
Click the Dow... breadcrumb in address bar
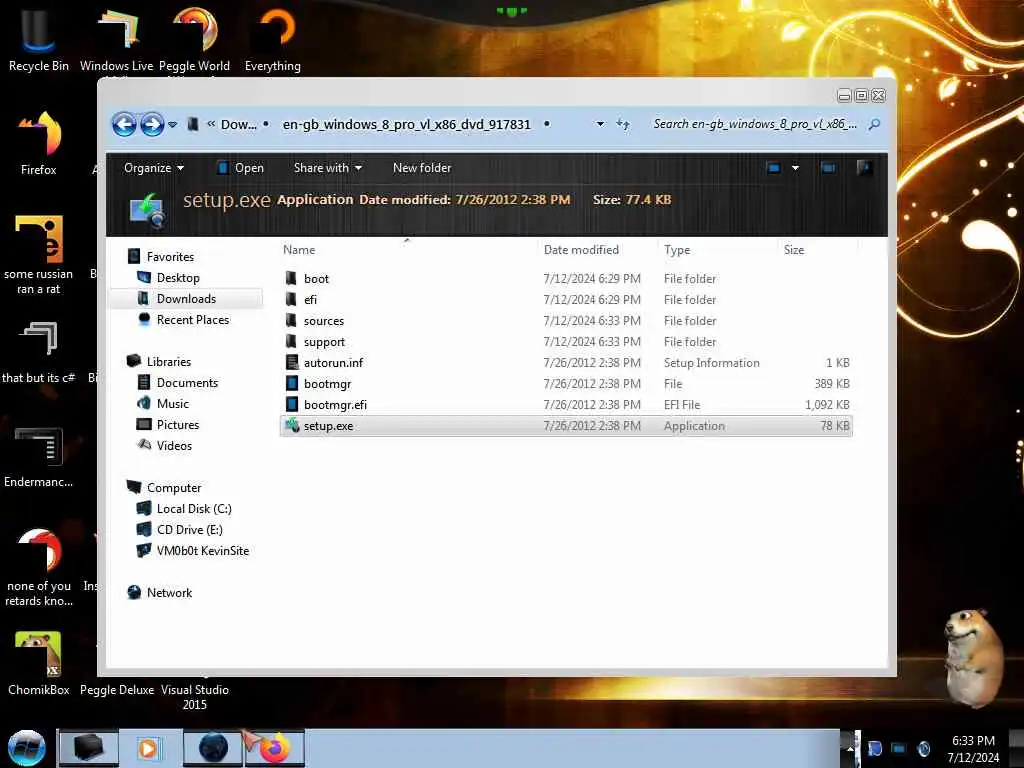tap(238, 124)
